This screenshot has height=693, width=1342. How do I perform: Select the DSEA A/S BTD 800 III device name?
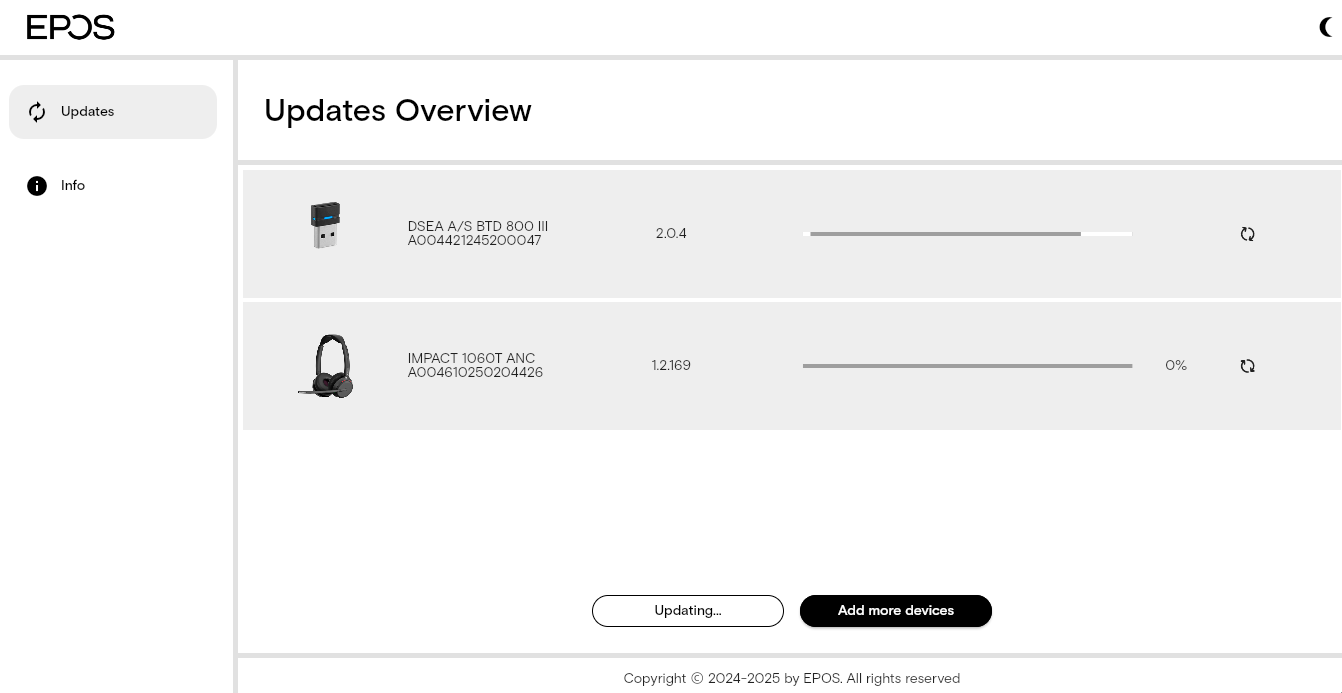coord(478,227)
